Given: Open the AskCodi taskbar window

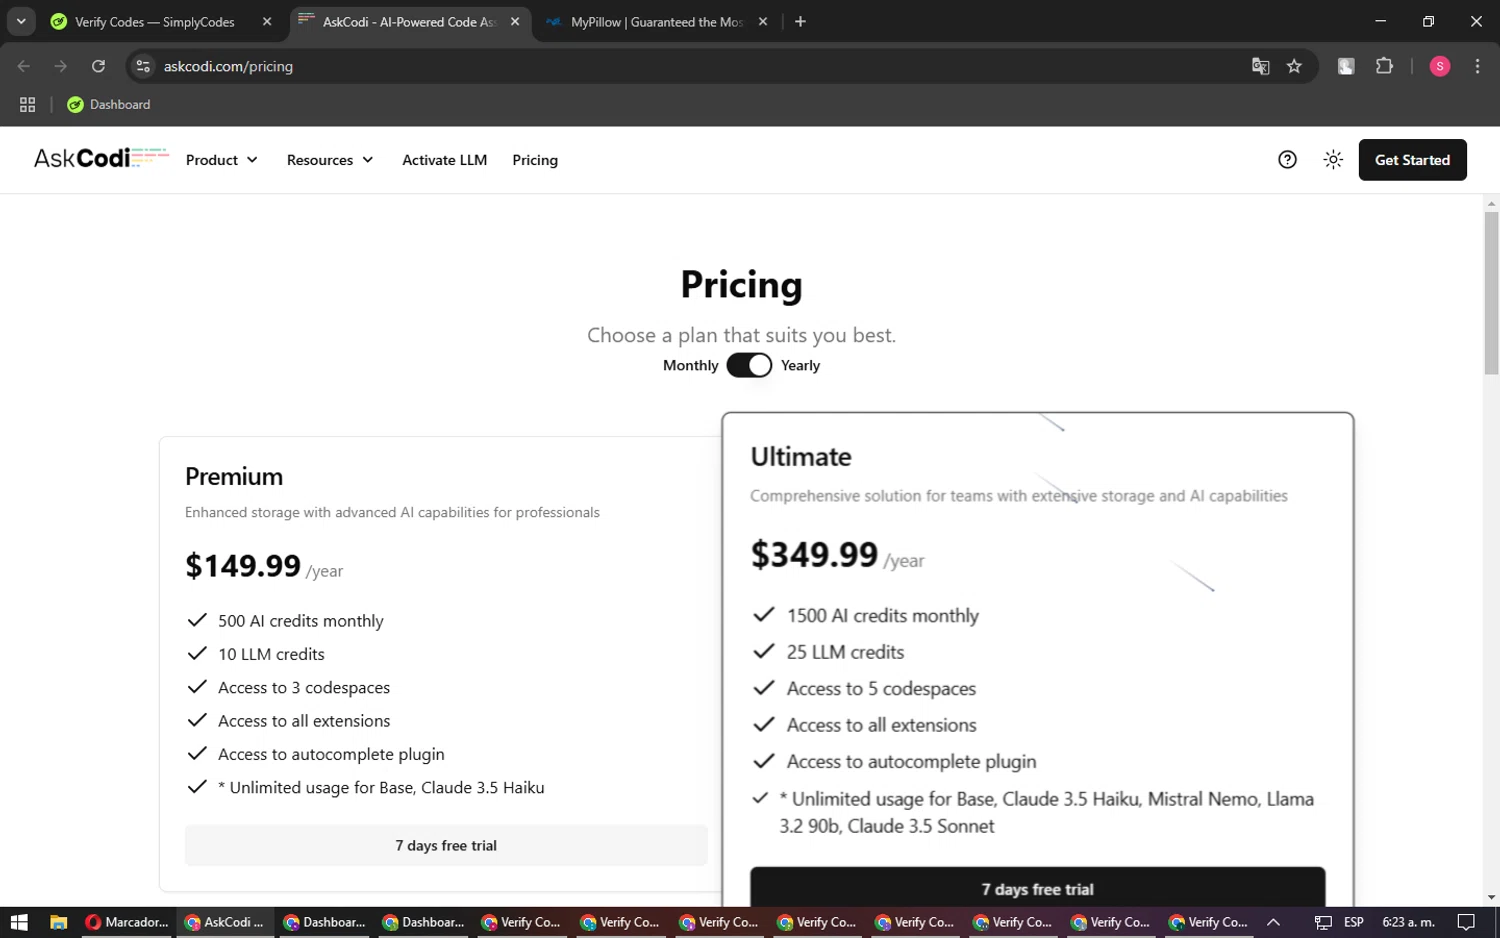Looking at the screenshot, I should (x=226, y=922).
